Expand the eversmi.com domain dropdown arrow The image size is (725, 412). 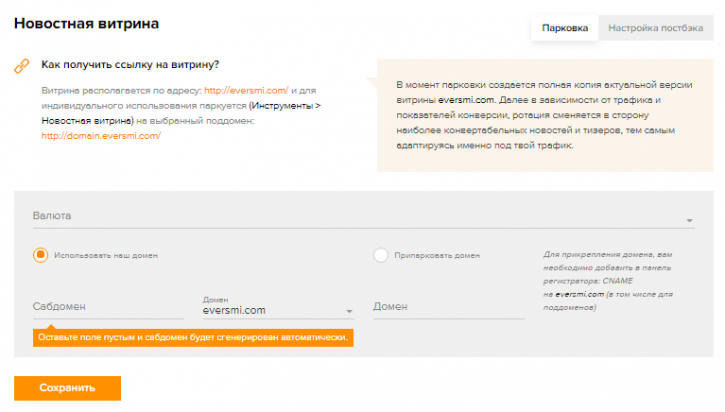pyautogui.click(x=349, y=311)
